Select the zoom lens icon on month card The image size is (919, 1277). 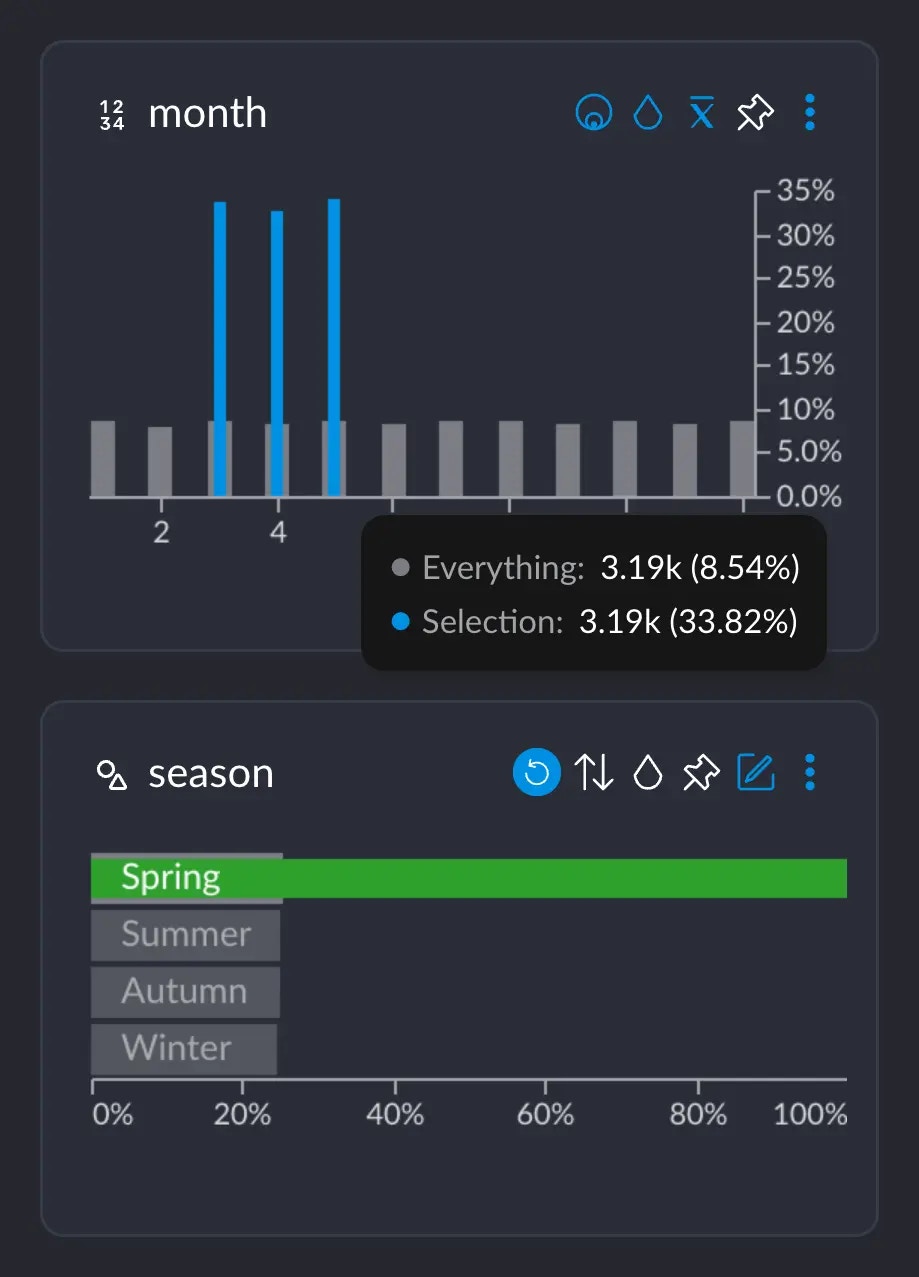(x=594, y=113)
